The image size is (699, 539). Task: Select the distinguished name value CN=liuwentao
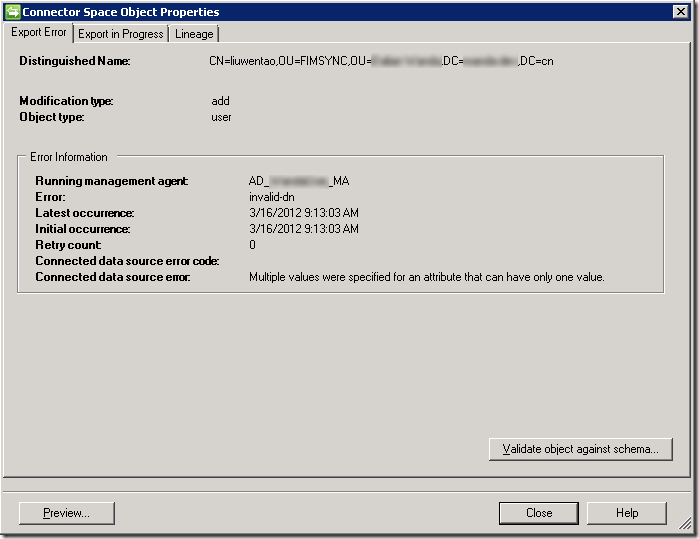coord(381,61)
